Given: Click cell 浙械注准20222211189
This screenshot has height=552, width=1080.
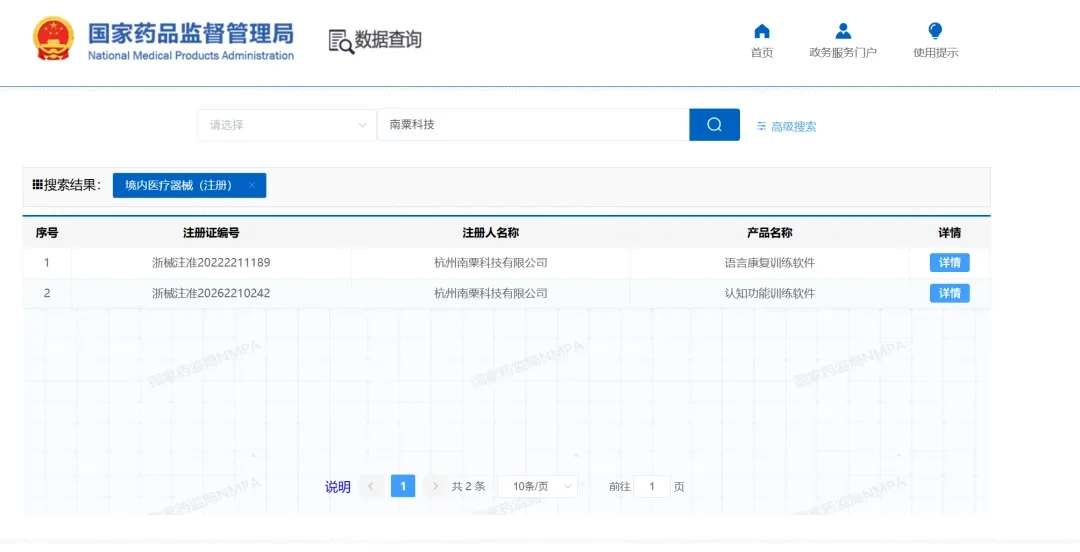Looking at the screenshot, I should click(x=211, y=263).
